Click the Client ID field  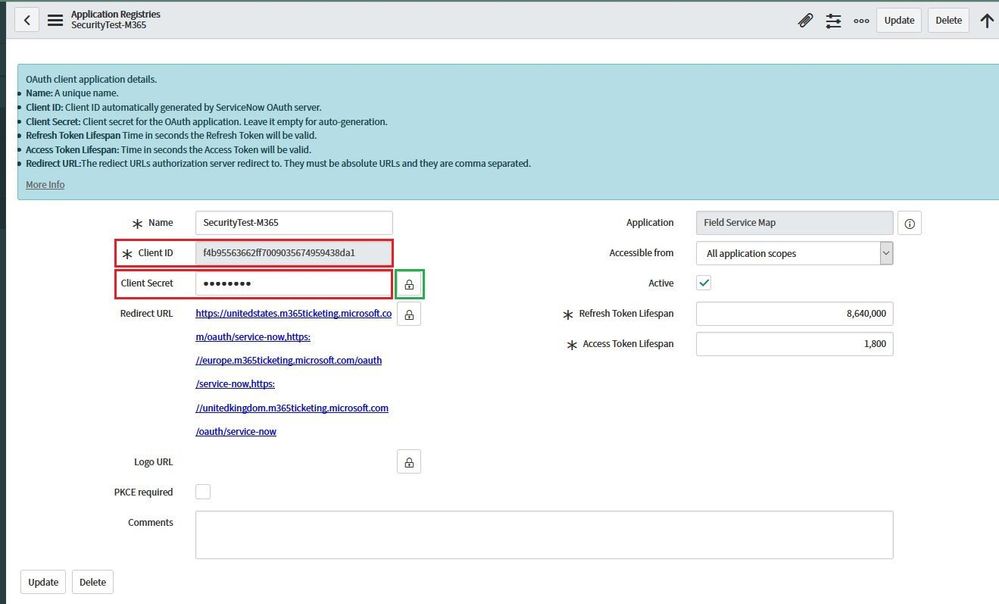pos(294,252)
